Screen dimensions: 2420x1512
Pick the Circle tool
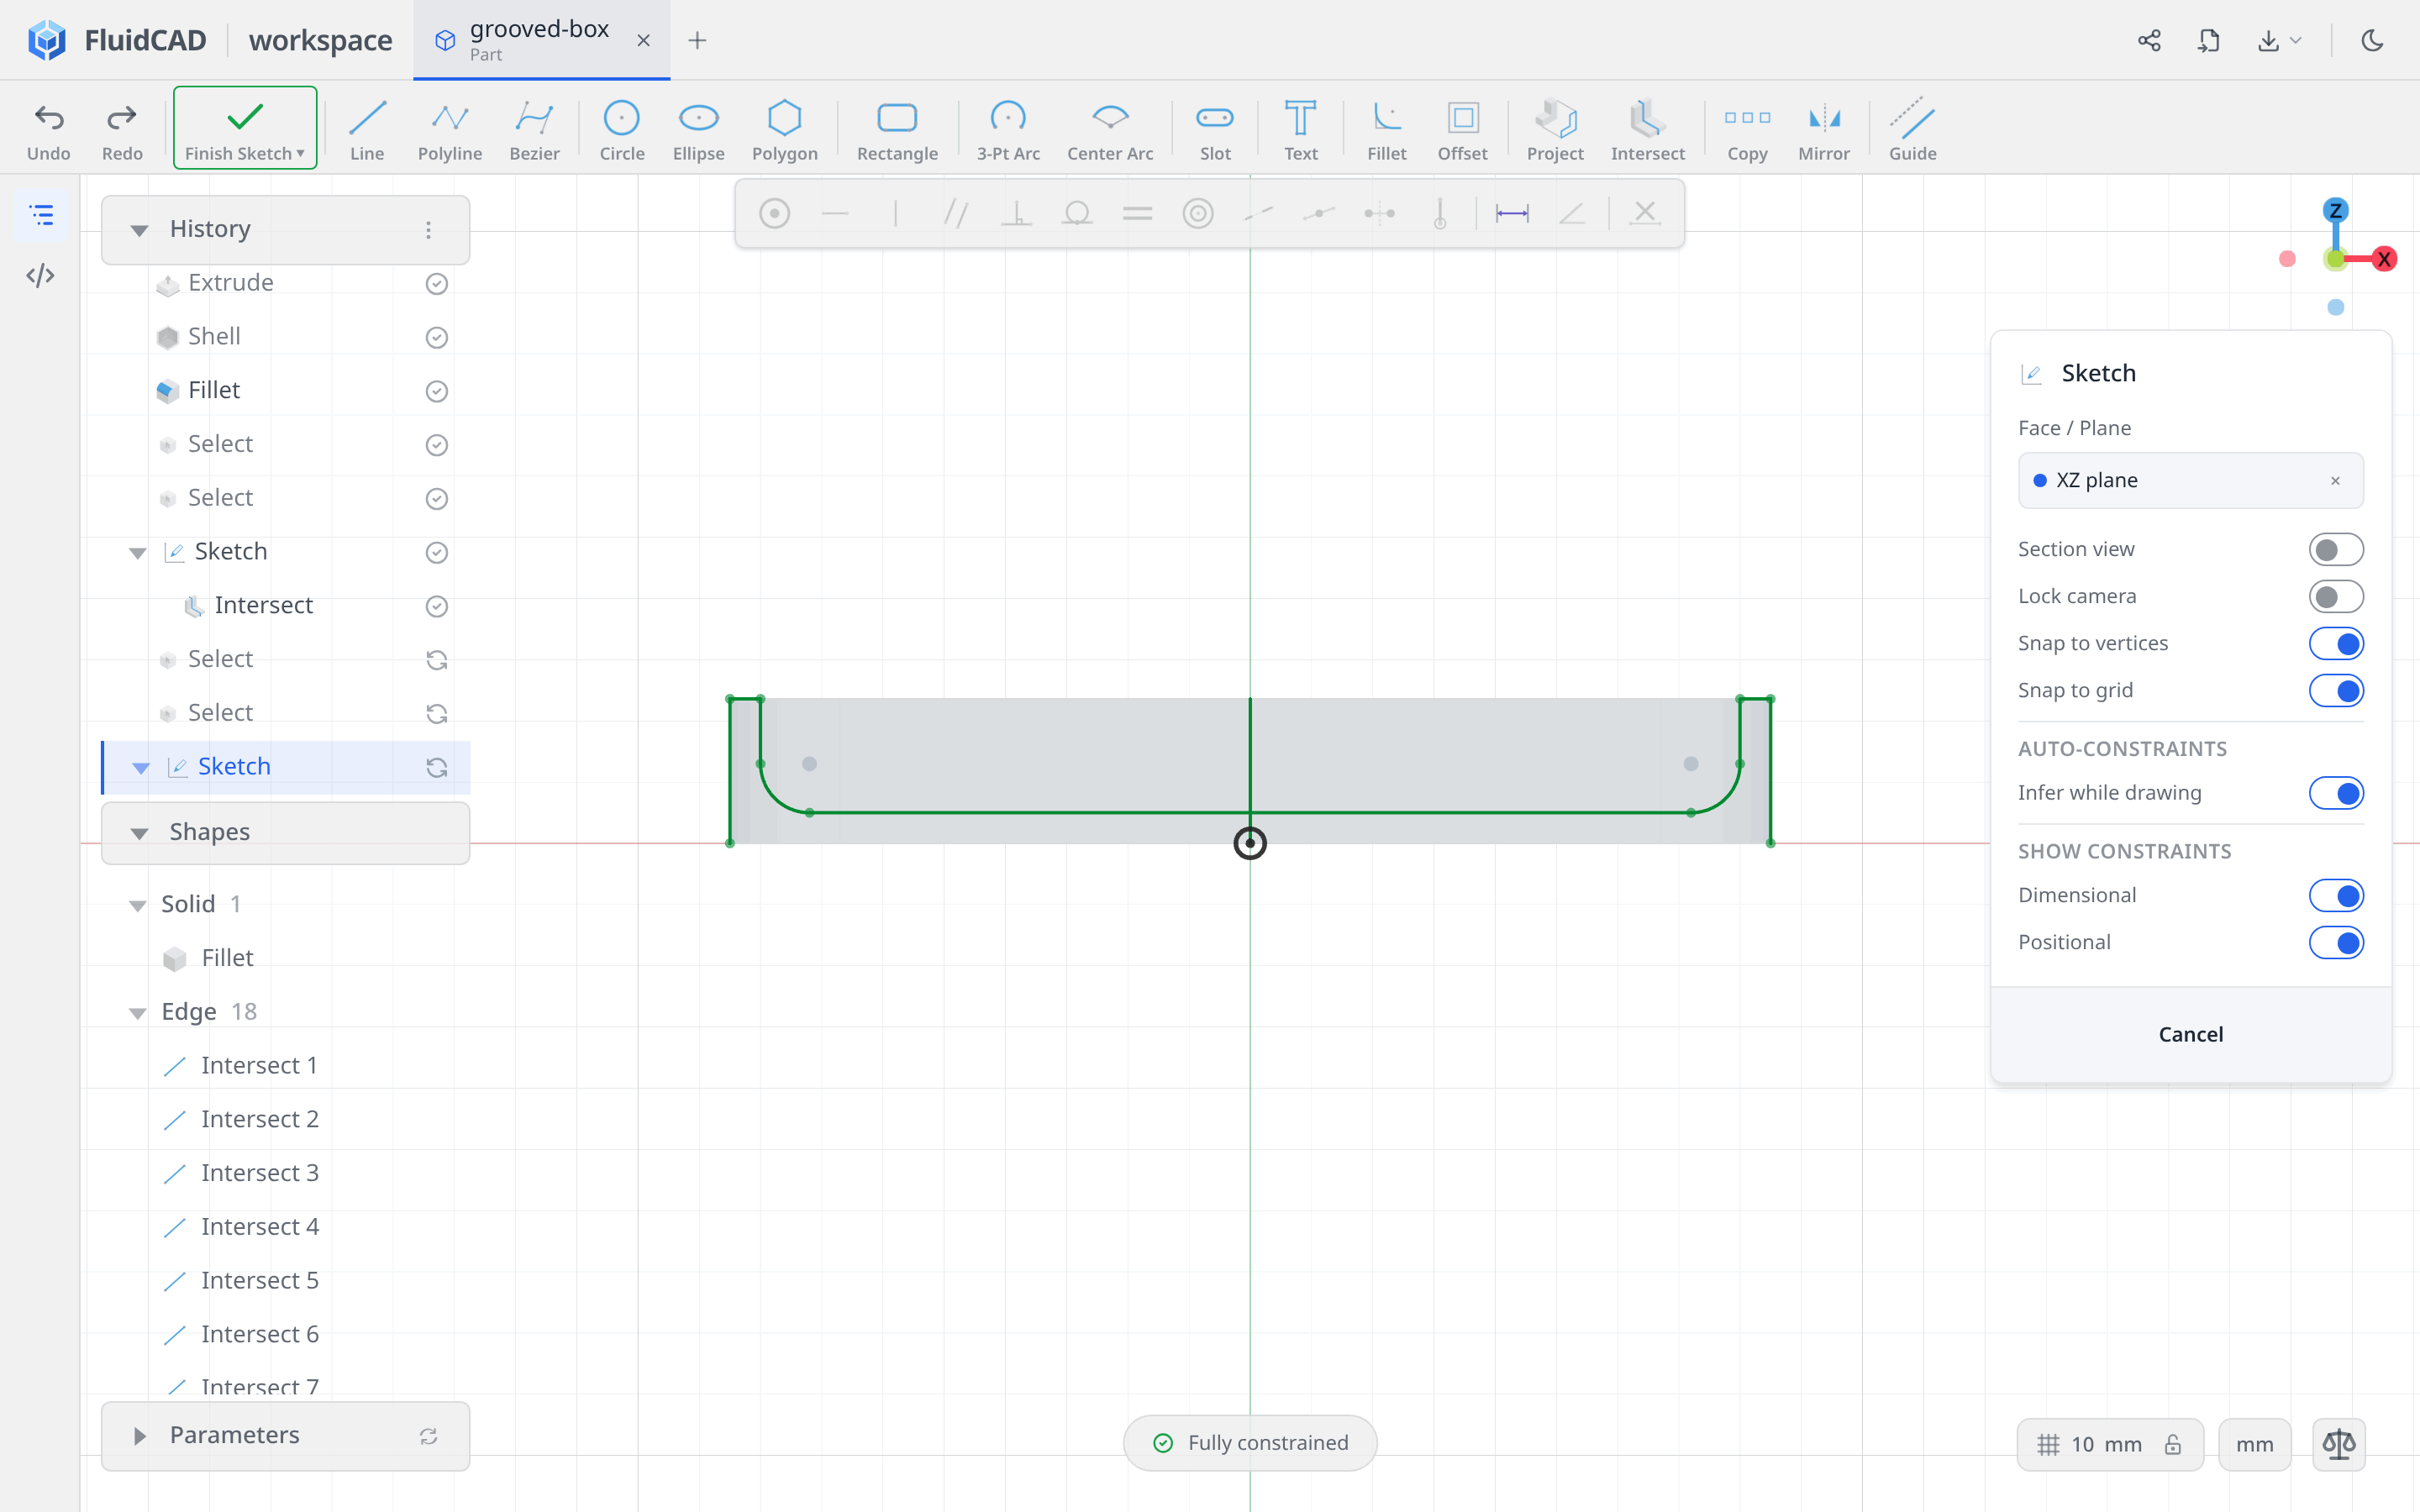click(x=621, y=130)
